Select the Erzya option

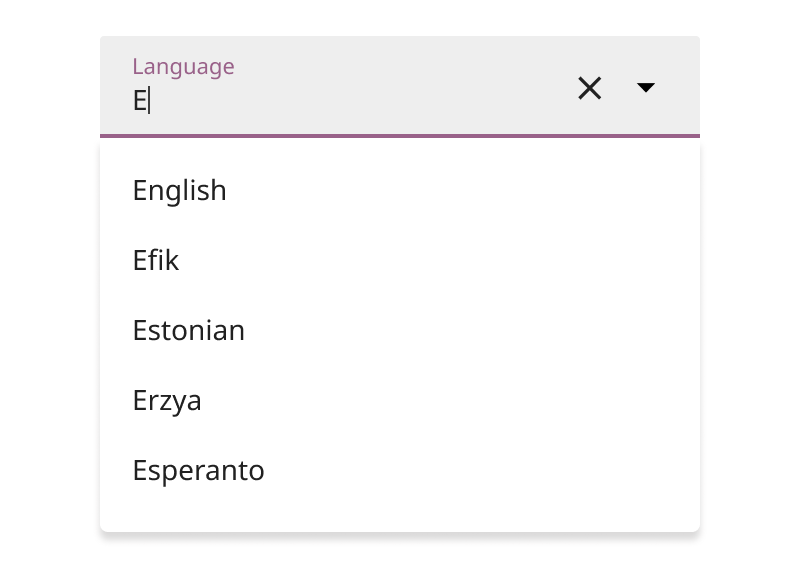pos(167,401)
